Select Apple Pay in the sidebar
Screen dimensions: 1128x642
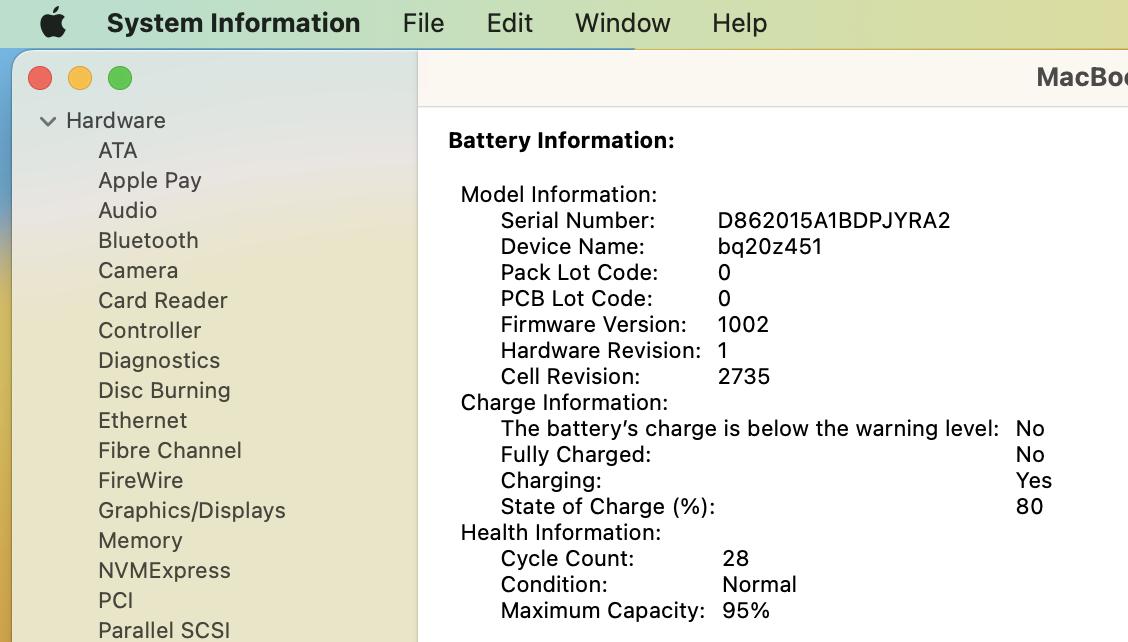click(x=150, y=180)
